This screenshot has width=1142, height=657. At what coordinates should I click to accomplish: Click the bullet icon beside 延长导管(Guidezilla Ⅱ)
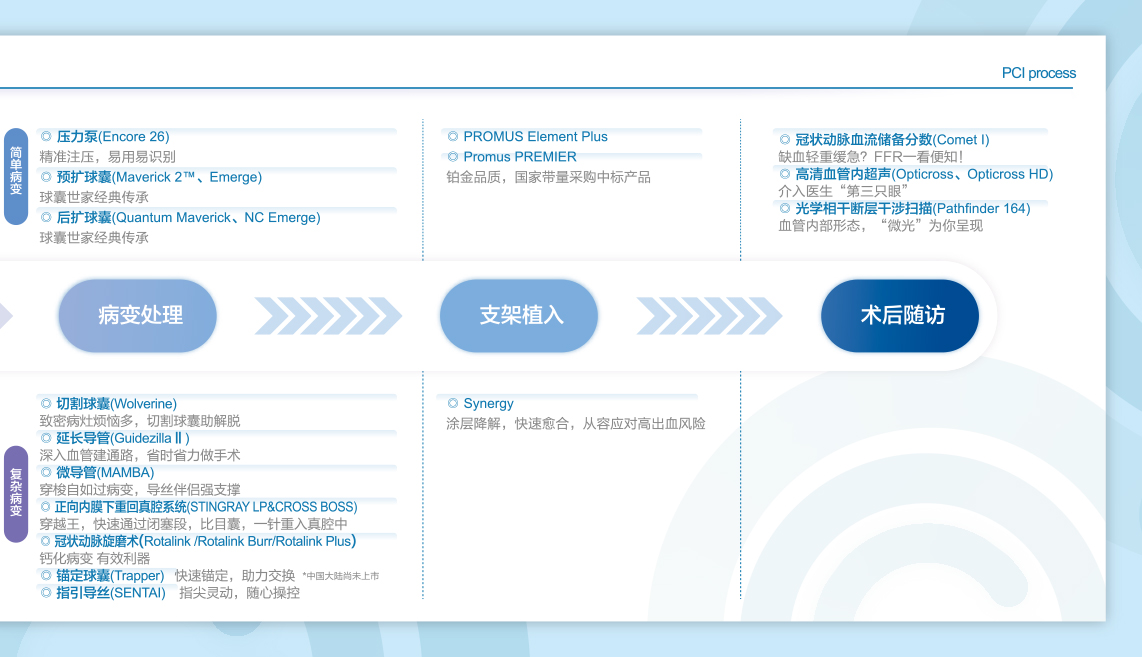coord(46,438)
